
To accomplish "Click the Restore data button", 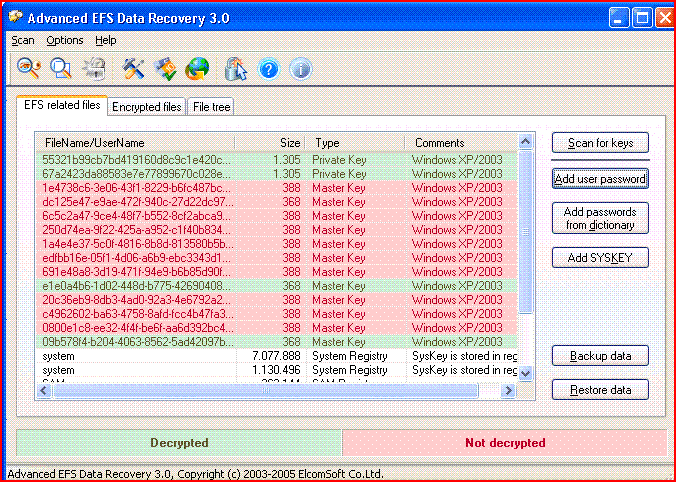I will coord(600,390).
